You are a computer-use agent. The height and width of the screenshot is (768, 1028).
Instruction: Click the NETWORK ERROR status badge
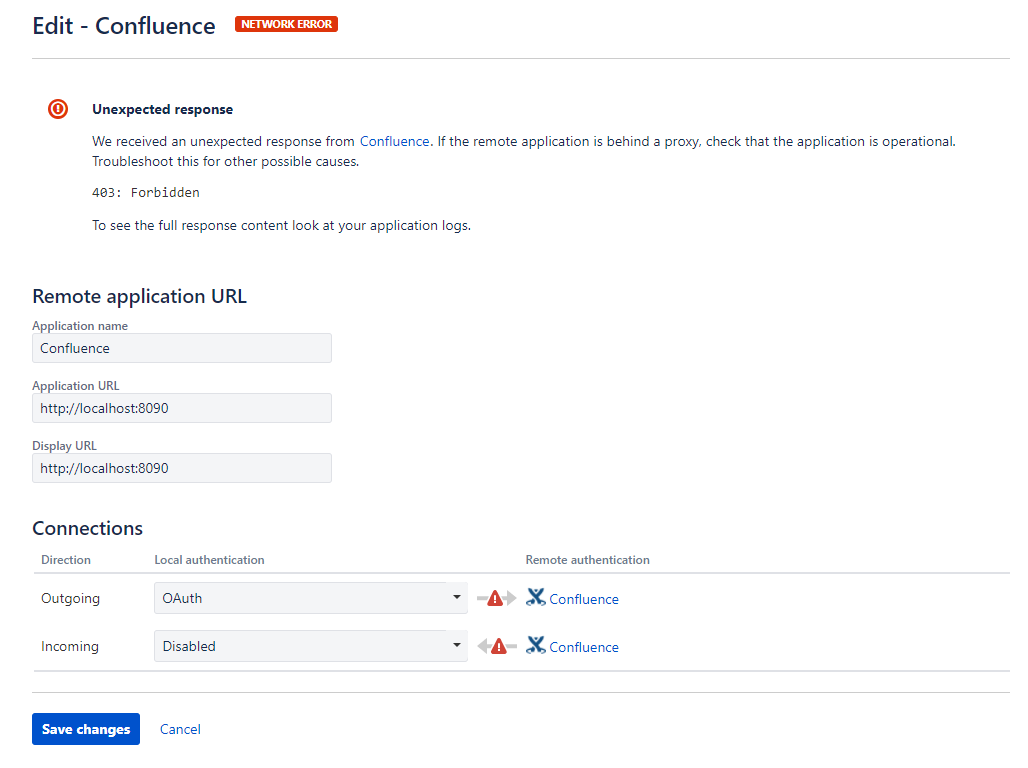coord(287,24)
